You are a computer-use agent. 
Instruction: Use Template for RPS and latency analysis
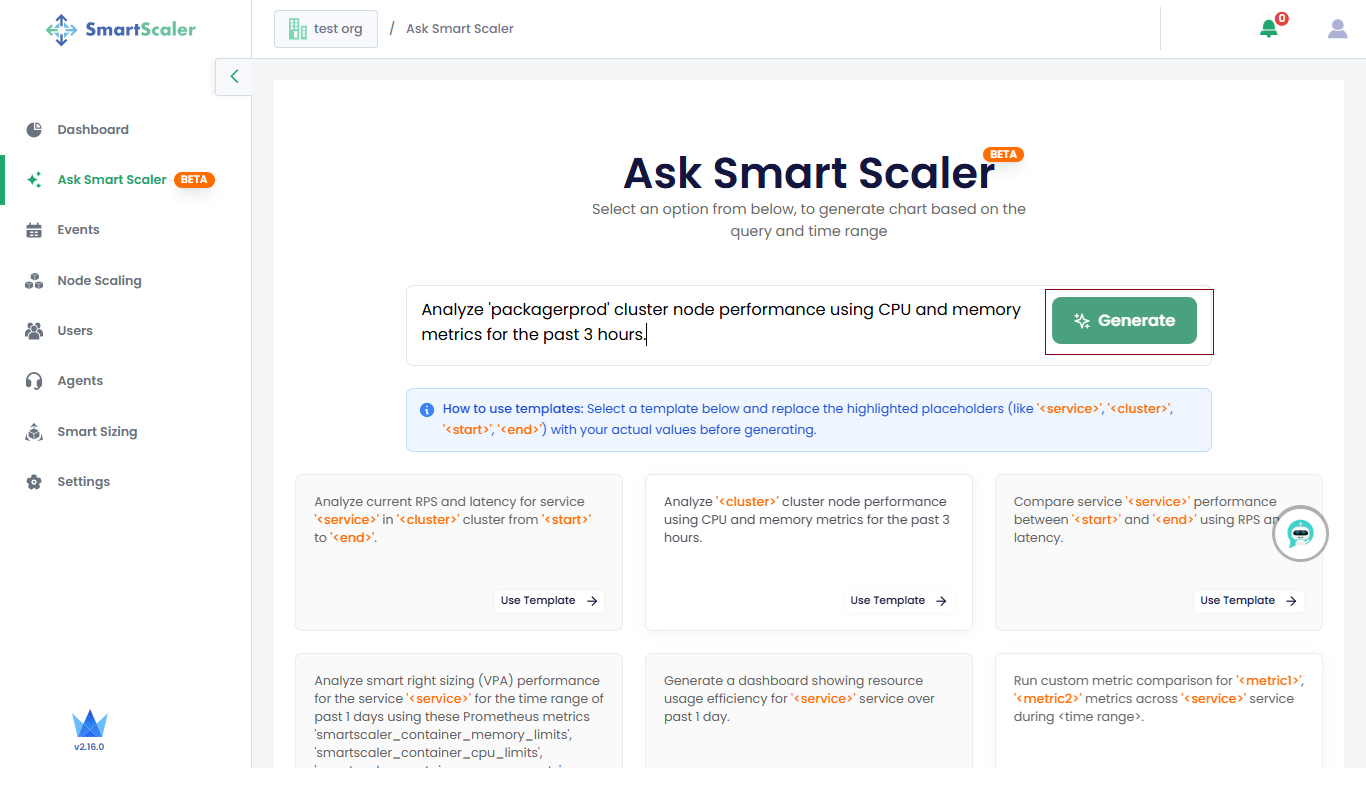(549, 601)
